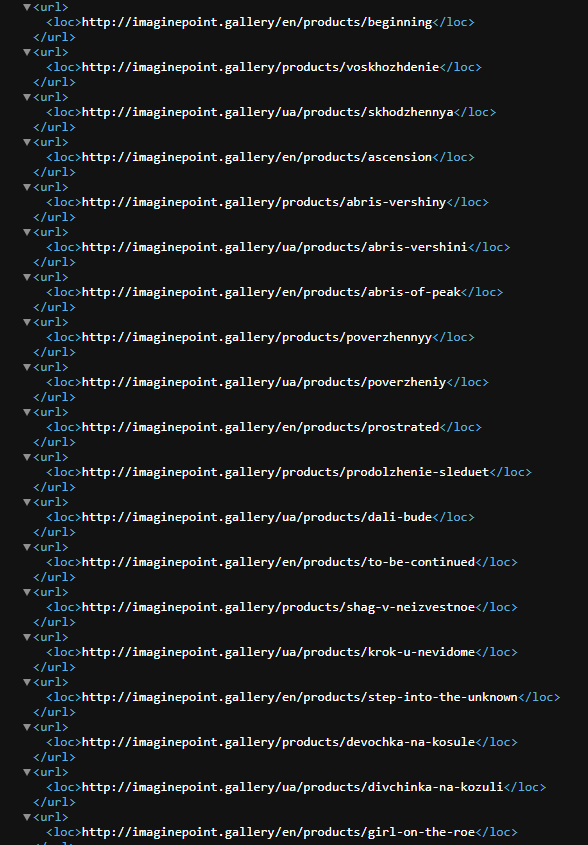Click the products/devochka-na-kosule URL text

coord(278,742)
